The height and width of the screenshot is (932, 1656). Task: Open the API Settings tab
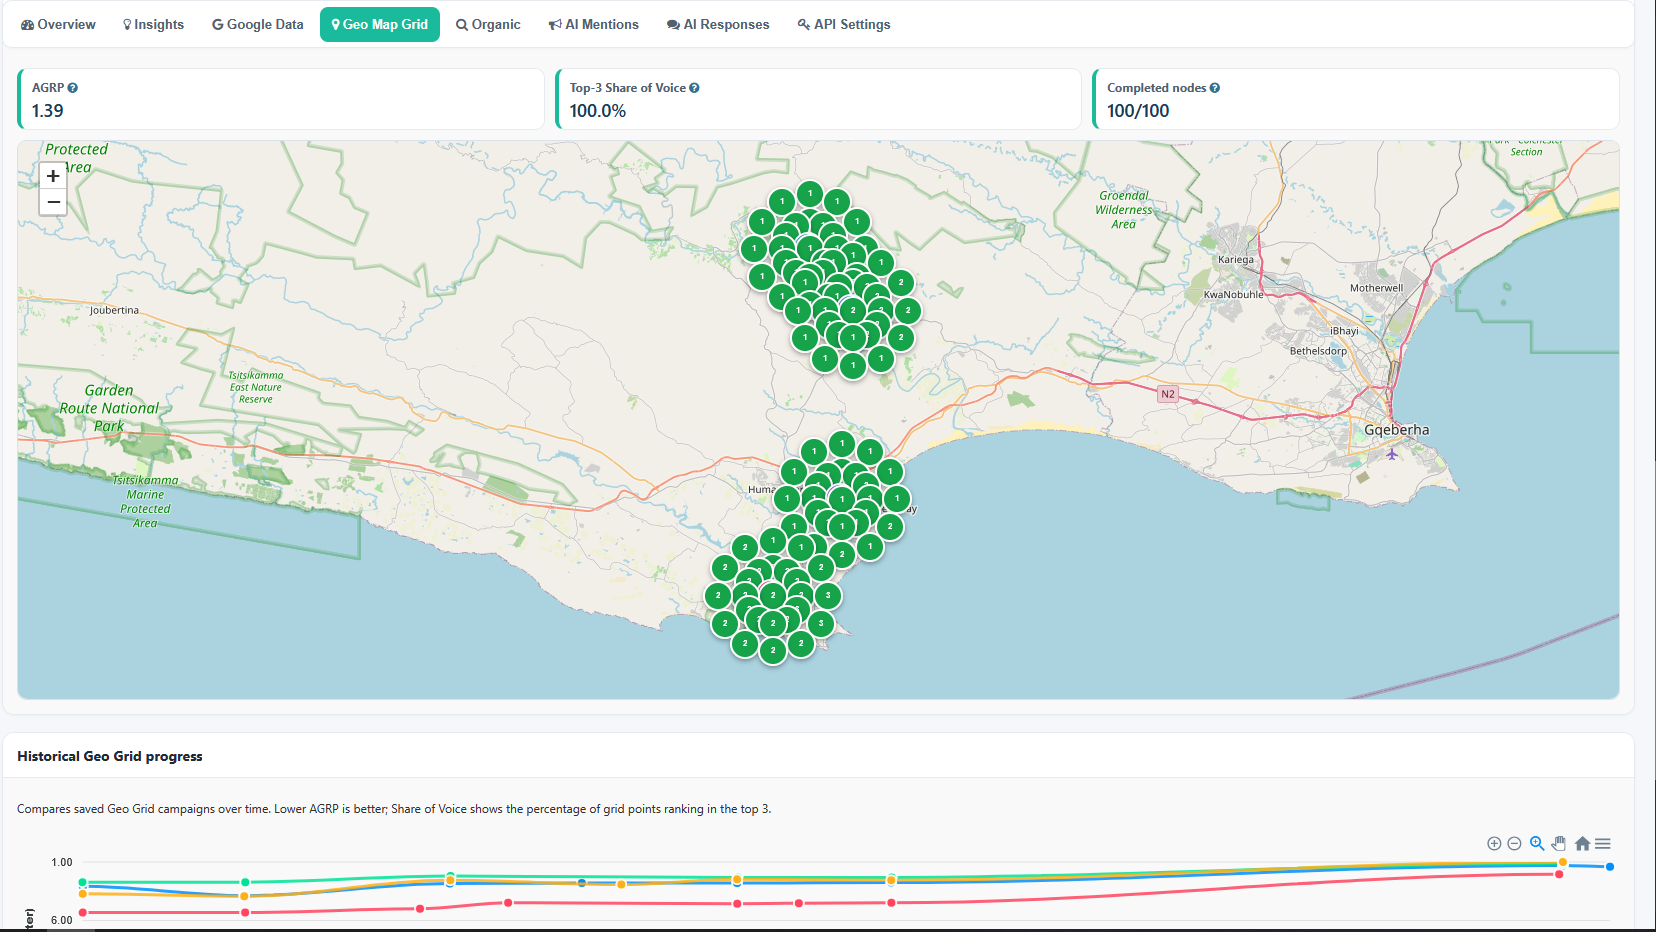click(x=843, y=24)
